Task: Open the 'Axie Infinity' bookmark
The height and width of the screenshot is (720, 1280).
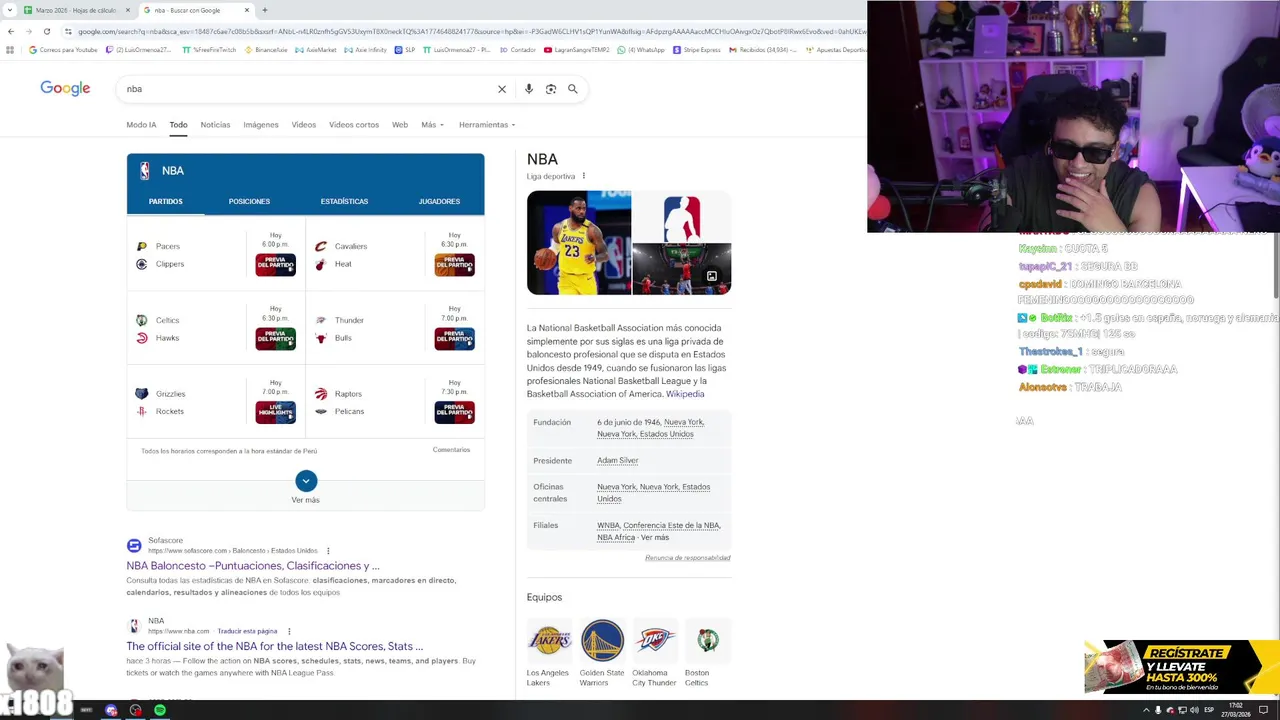Action: click(365, 50)
